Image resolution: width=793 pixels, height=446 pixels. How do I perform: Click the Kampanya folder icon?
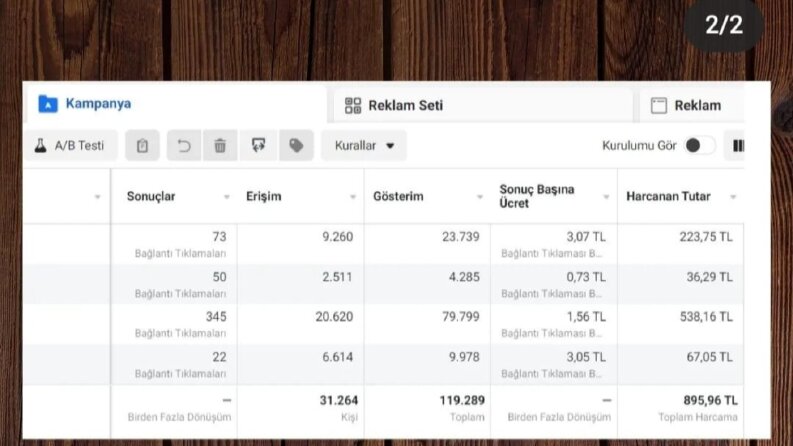(x=48, y=104)
